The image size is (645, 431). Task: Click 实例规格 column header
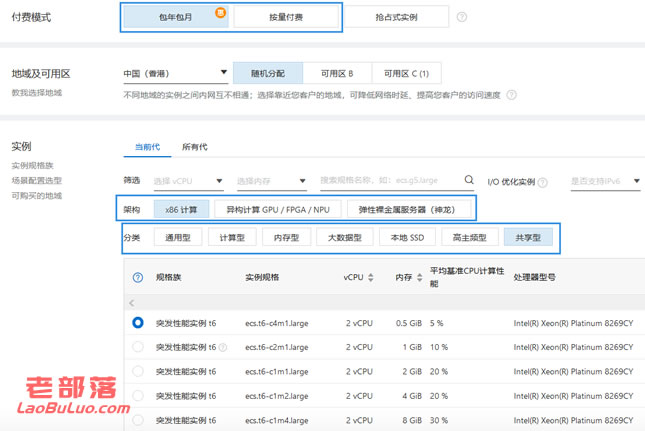262,277
